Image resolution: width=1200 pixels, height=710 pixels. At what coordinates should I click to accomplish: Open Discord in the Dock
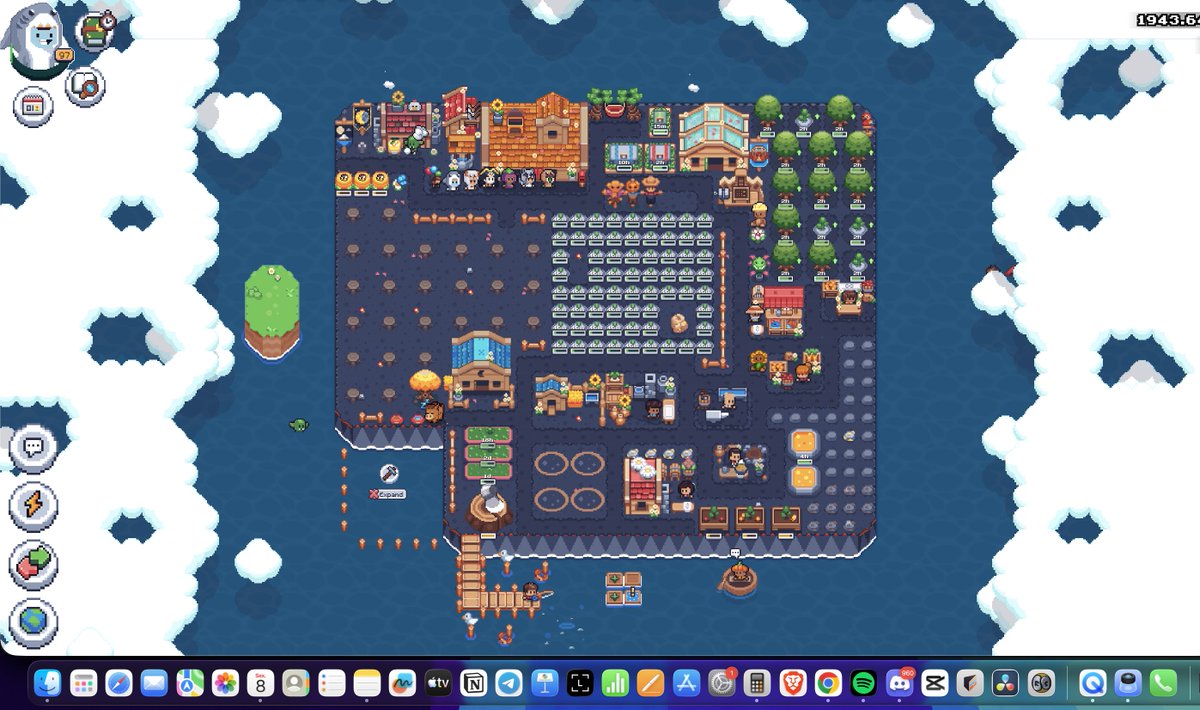[x=899, y=683]
